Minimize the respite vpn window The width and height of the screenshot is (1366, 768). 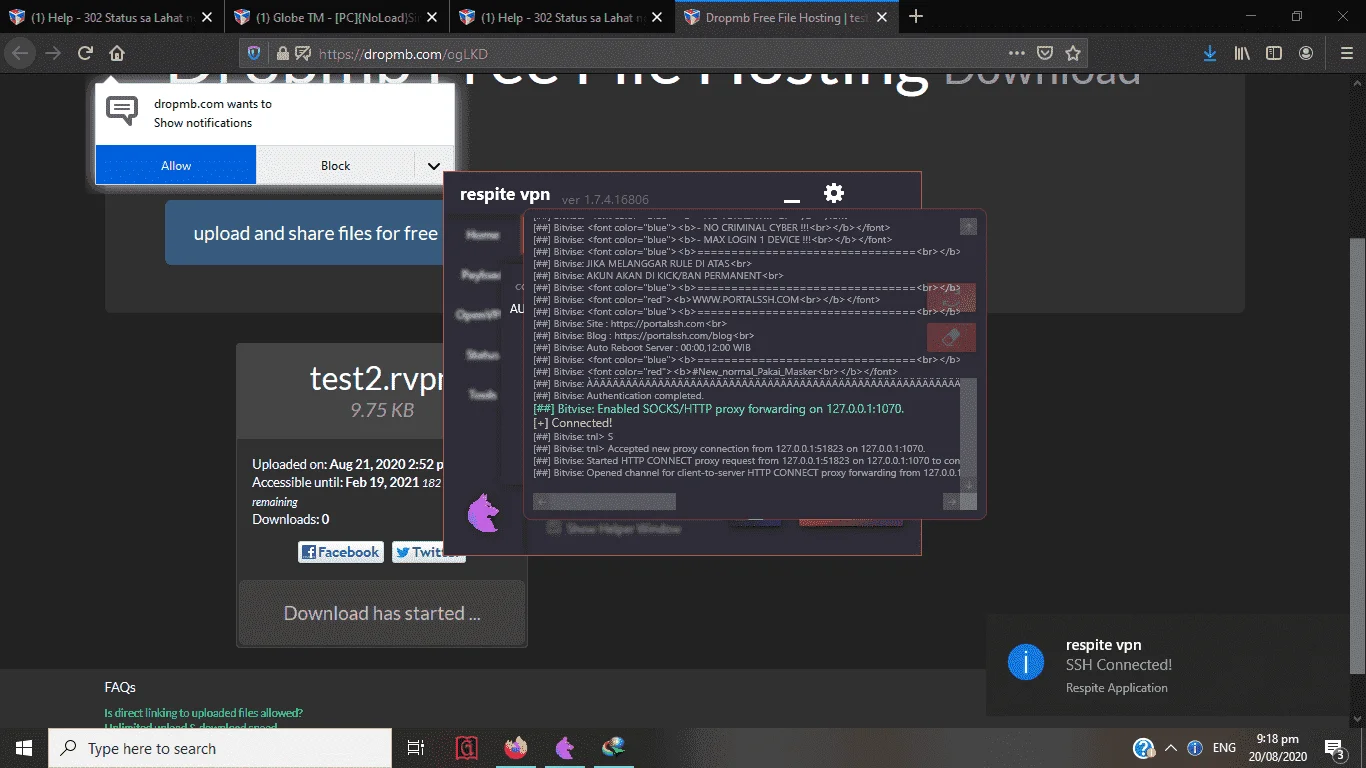click(792, 200)
